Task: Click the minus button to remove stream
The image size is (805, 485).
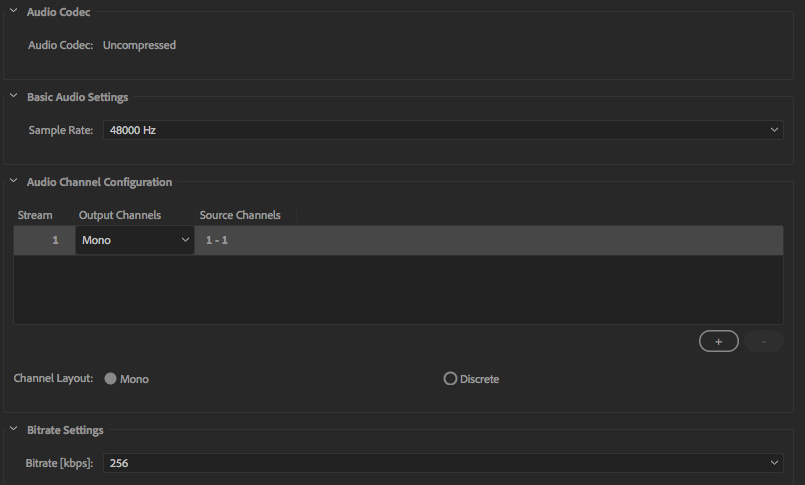Action: pos(764,341)
